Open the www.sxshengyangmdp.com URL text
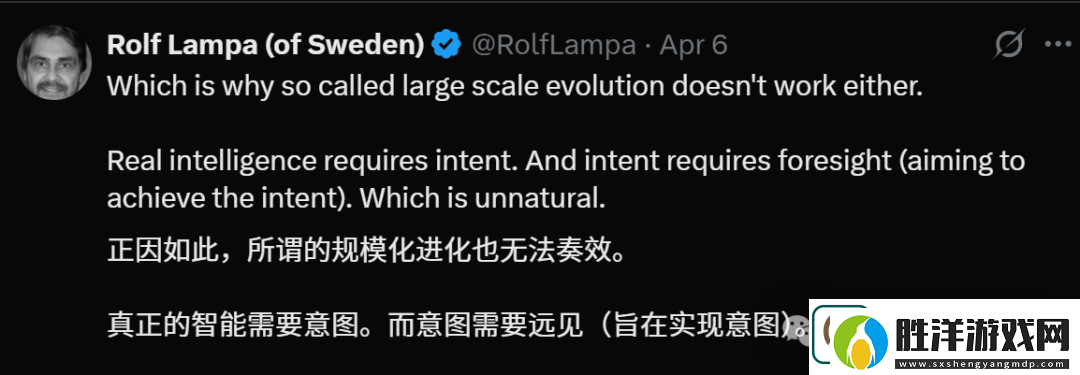The width and height of the screenshot is (1080, 375). [982, 365]
